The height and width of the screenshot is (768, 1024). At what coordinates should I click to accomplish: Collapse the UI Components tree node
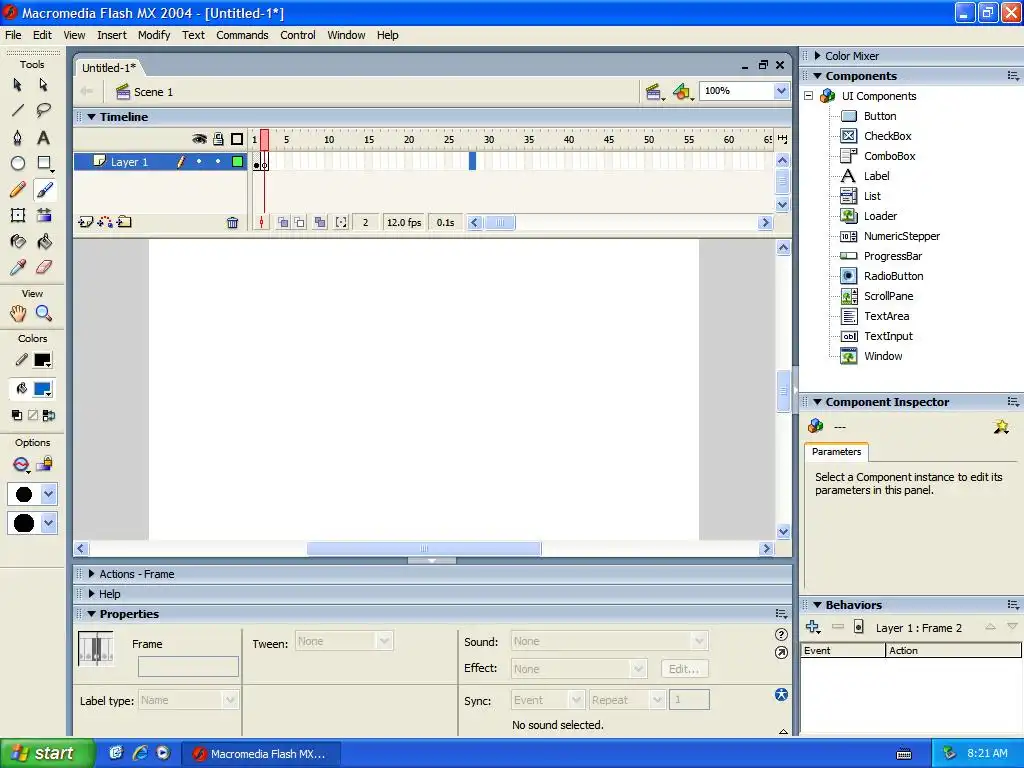click(808, 96)
